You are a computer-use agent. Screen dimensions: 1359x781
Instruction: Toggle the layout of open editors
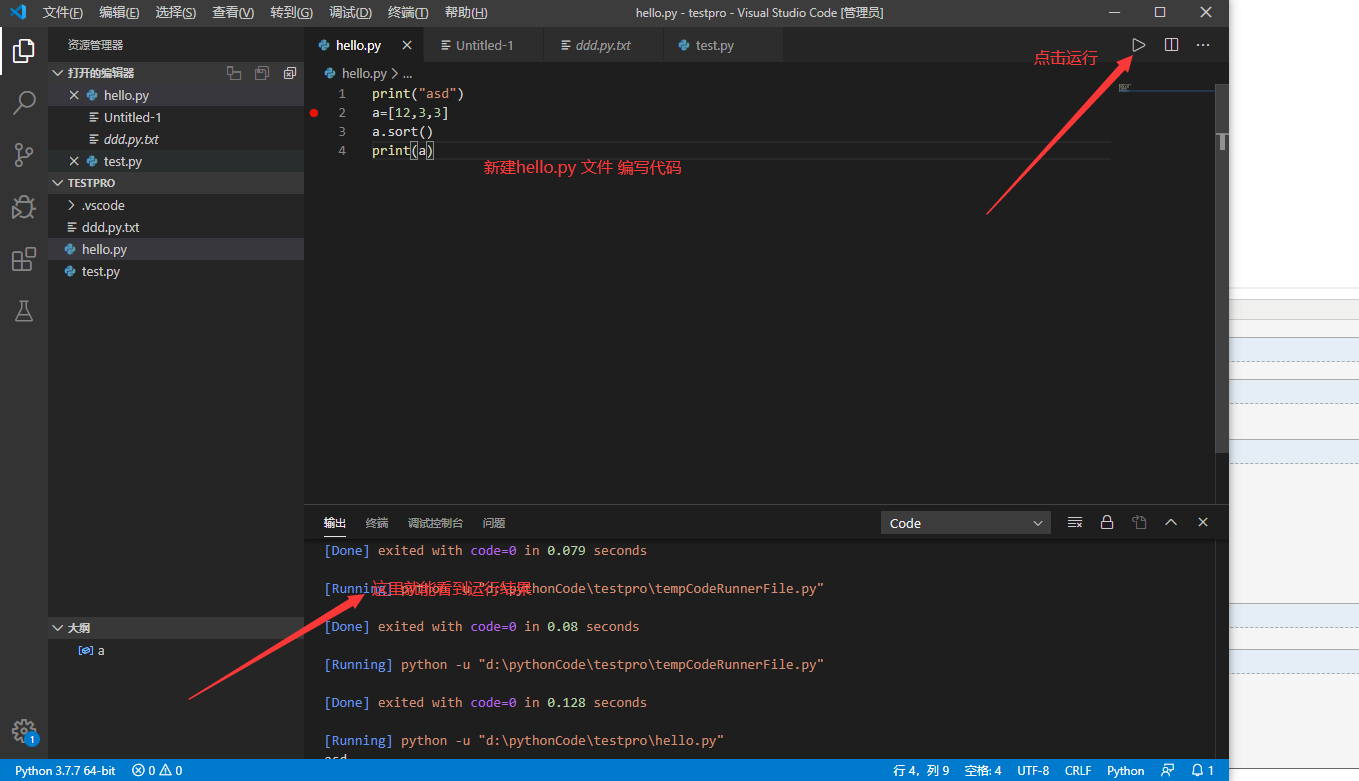point(234,73)
